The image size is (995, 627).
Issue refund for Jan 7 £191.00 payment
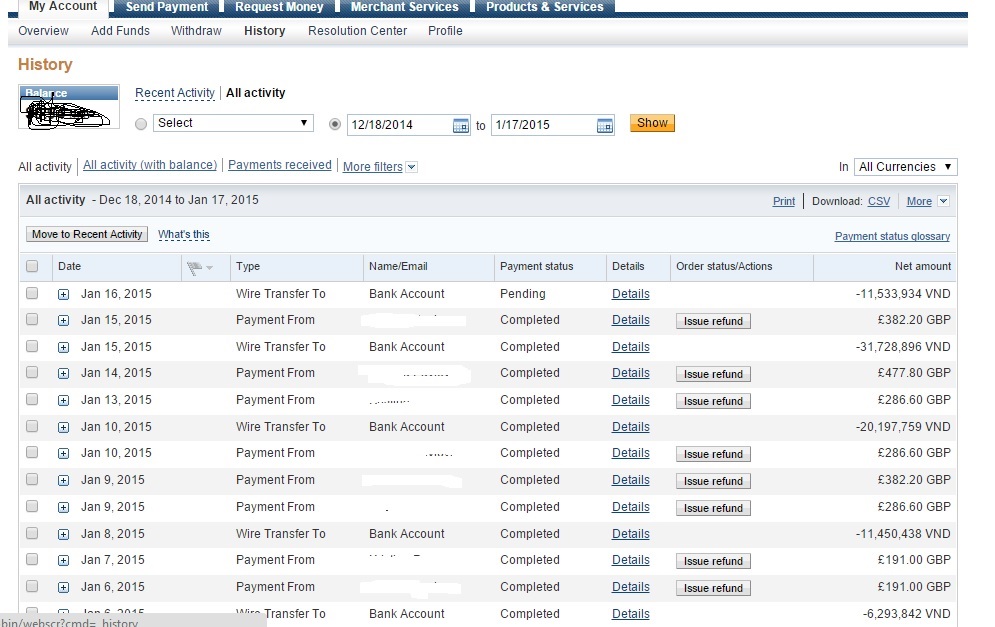pyautogui.click(x=713, y=561)
